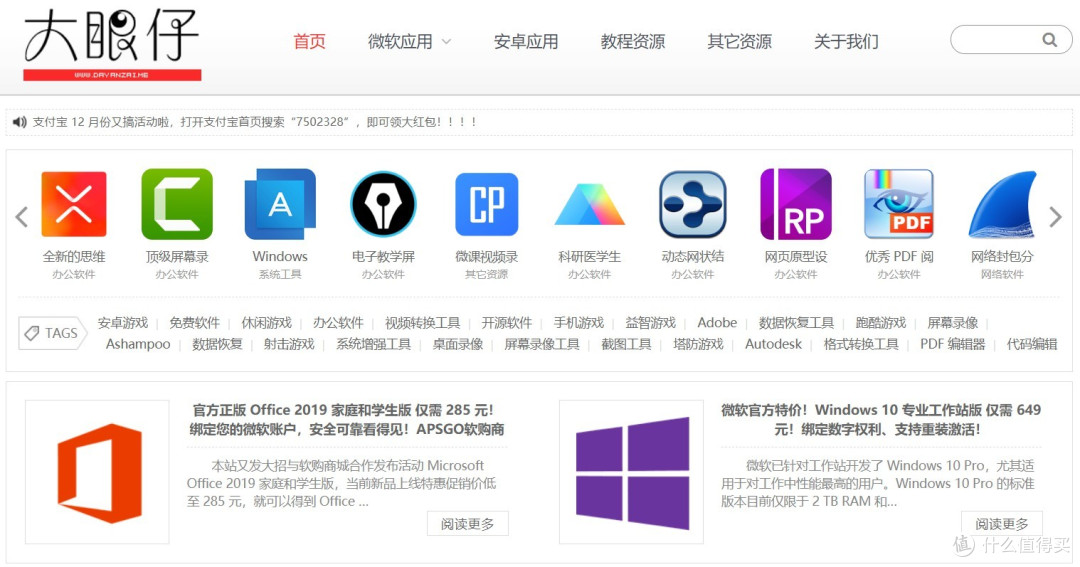
Task: Select the 办公软件 tag in tags row
Action: click(338, 322)
